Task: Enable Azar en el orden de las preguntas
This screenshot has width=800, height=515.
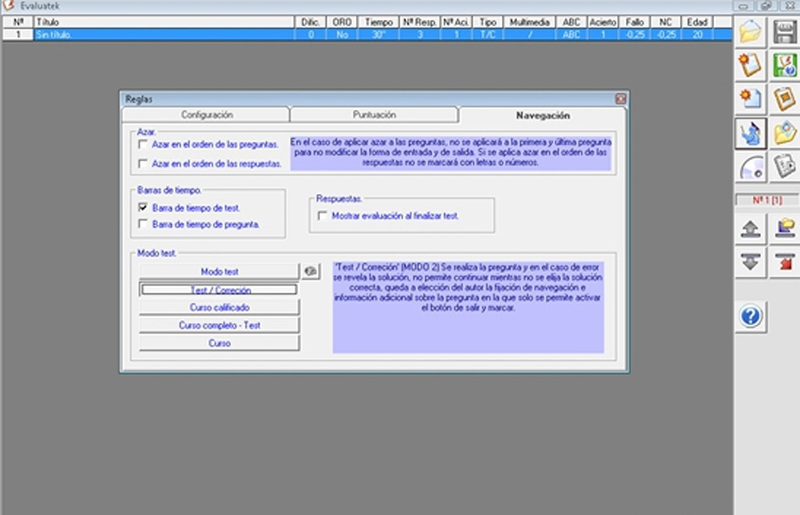Action: 143,144
